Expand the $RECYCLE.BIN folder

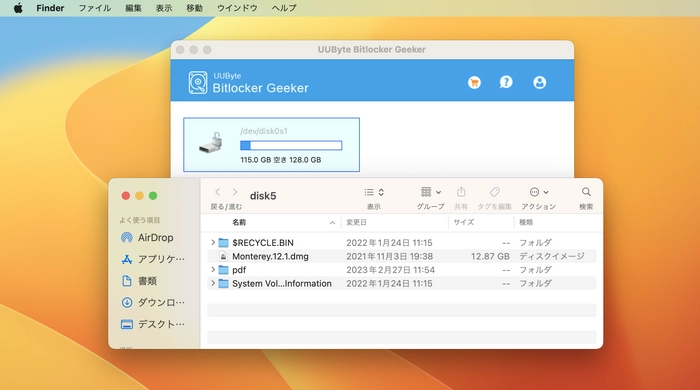(213, 243)
